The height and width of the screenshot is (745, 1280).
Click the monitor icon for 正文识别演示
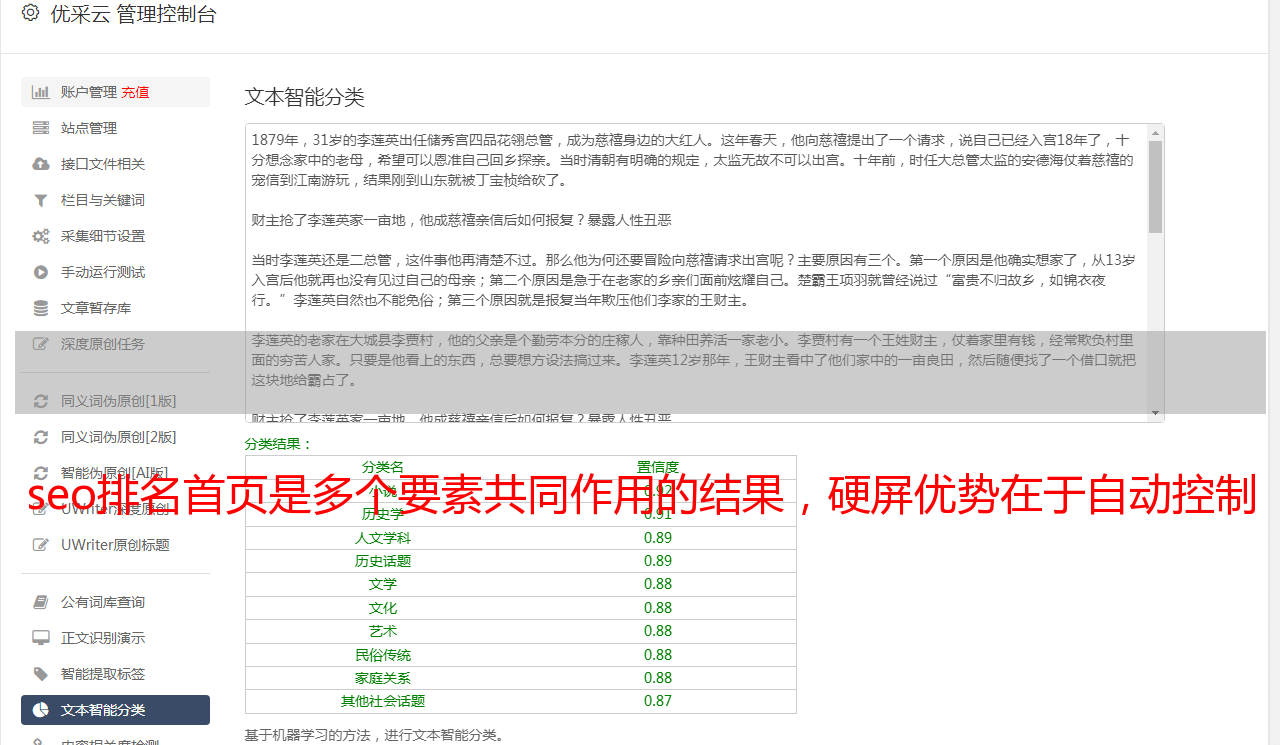[x=41, y=638]
